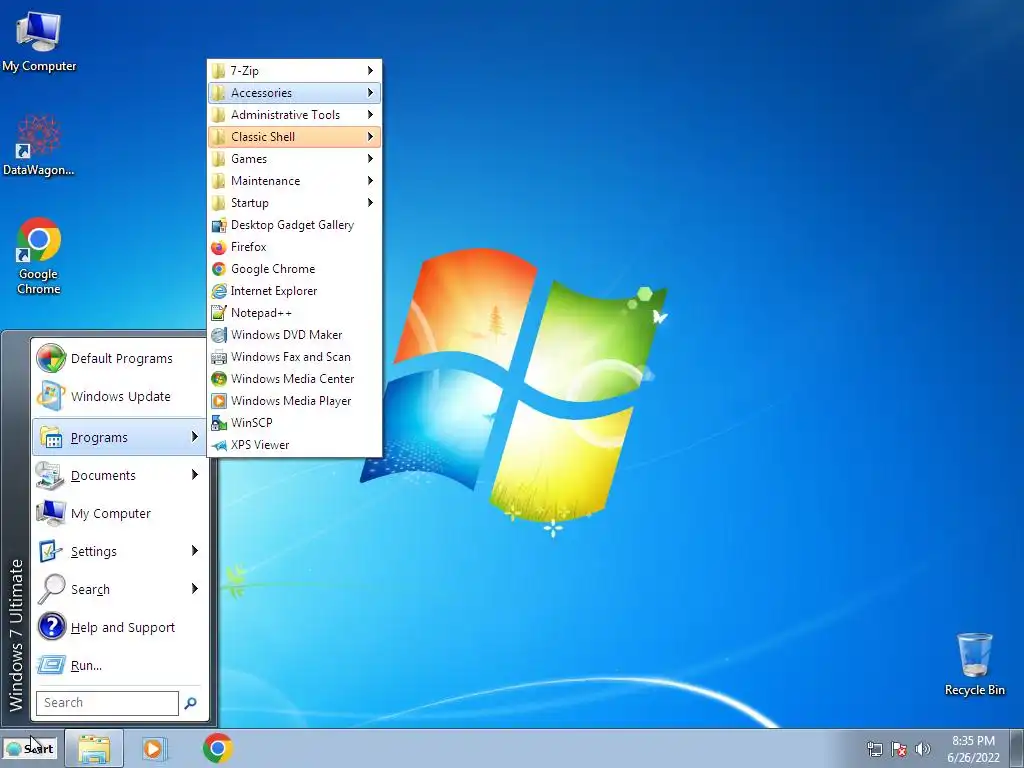Open the Games folder entry
1024x768 pixels.
tap(295, 159)
